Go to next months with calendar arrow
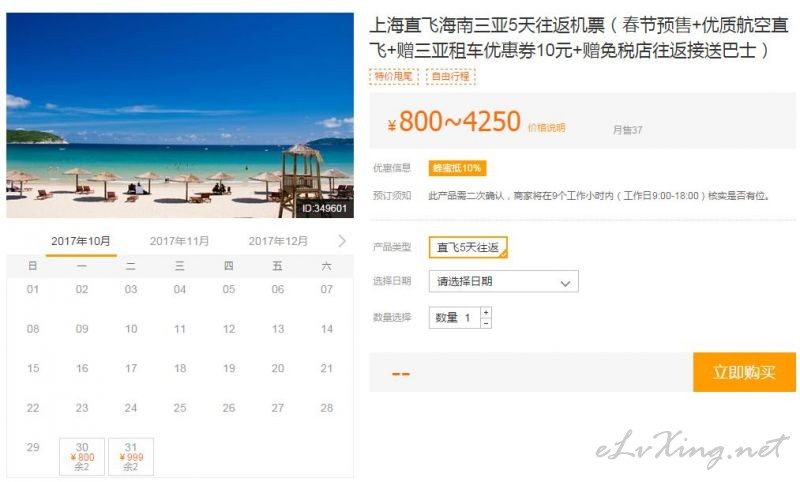This screenshot has height=482, width=800. click(x=342, y=241)
